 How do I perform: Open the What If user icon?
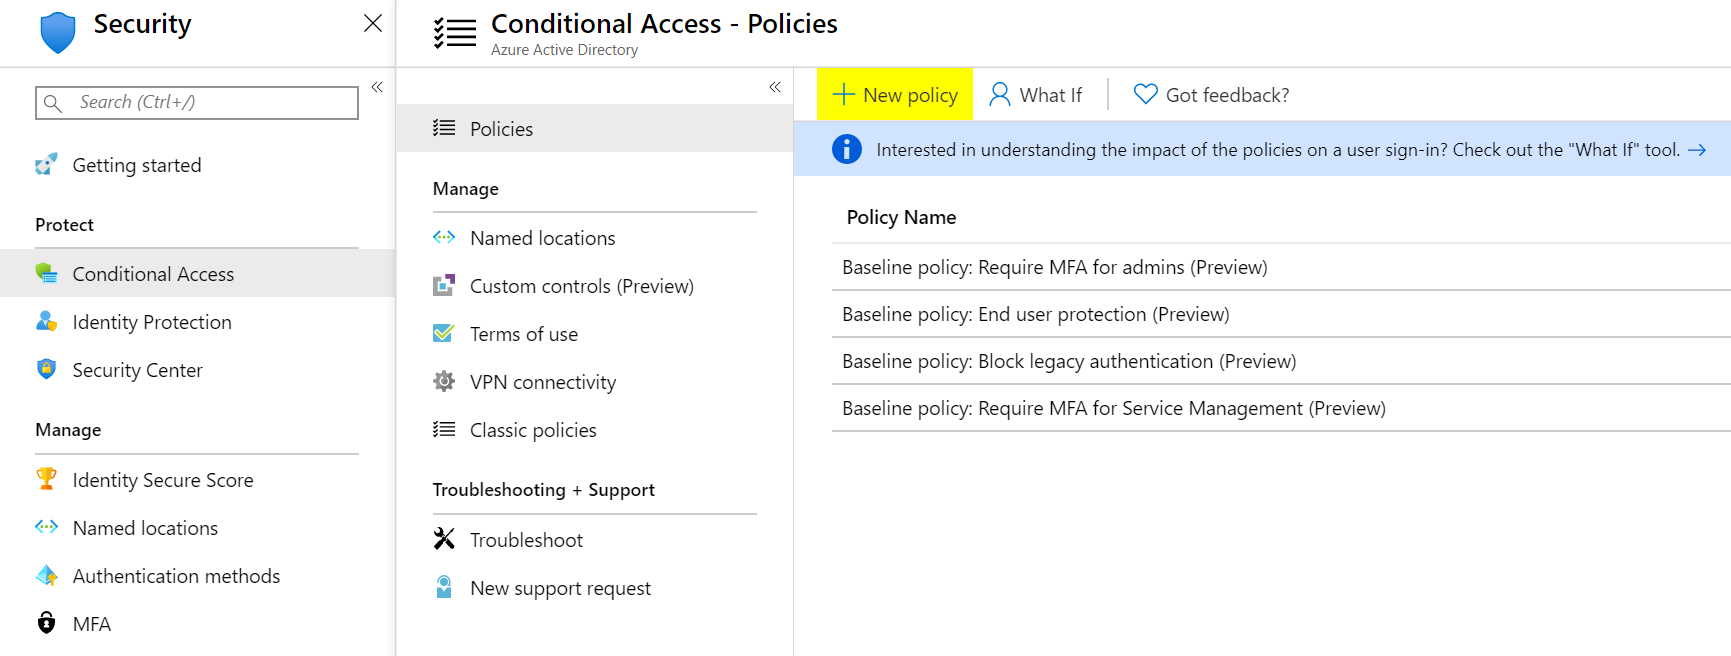999,95
